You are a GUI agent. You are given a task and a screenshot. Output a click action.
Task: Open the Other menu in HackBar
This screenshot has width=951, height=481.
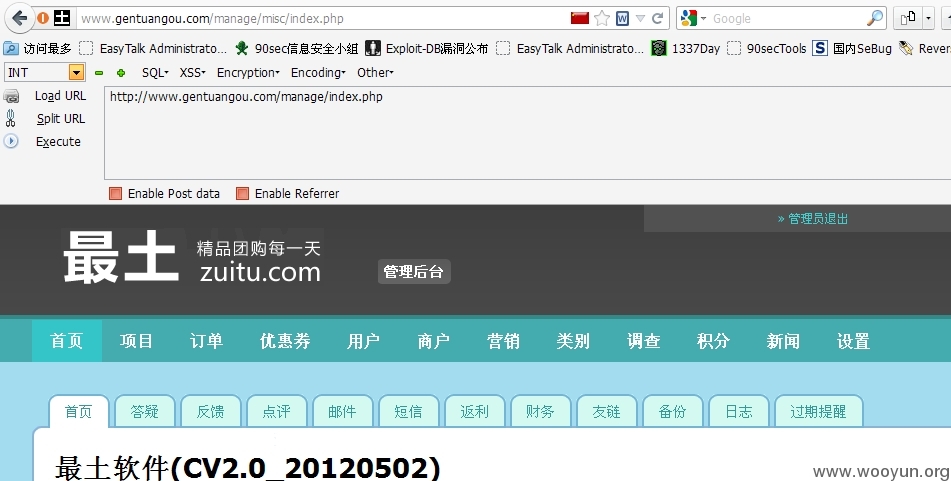coord(375,73)
